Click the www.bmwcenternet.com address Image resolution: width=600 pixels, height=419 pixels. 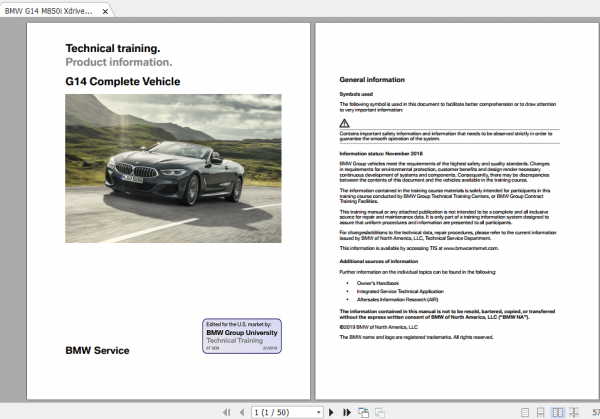click(x=471, y=248)
